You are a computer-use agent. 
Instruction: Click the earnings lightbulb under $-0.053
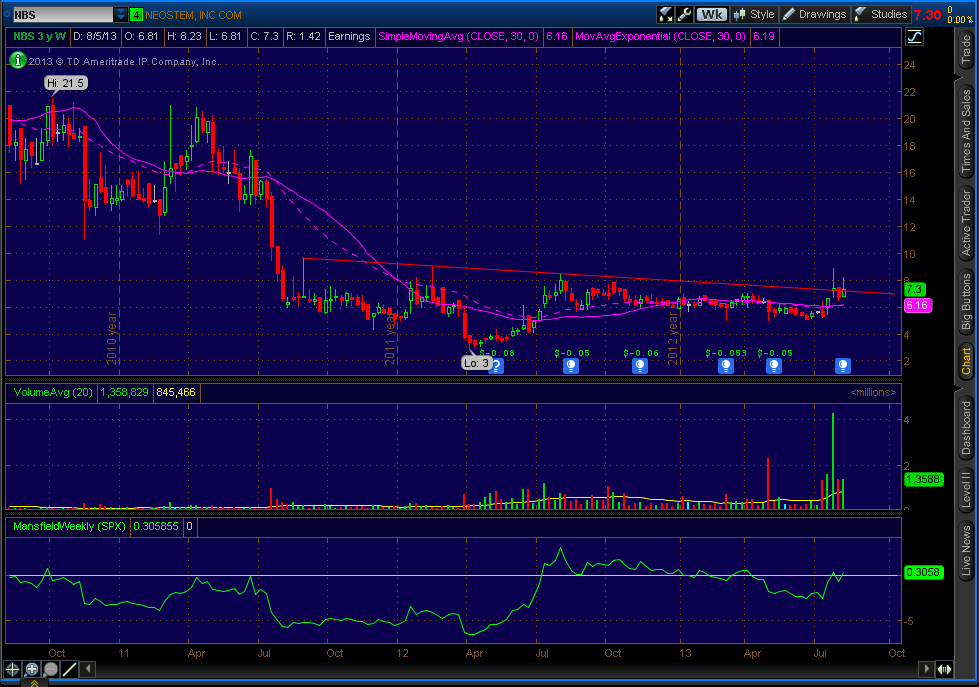[x=725, y=366]
